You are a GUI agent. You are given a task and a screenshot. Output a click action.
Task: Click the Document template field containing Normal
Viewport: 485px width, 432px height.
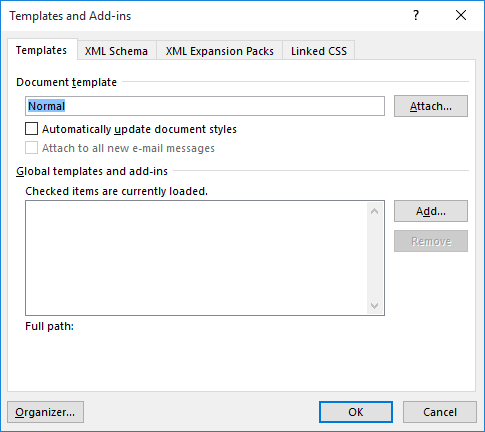tap(205, 106)
